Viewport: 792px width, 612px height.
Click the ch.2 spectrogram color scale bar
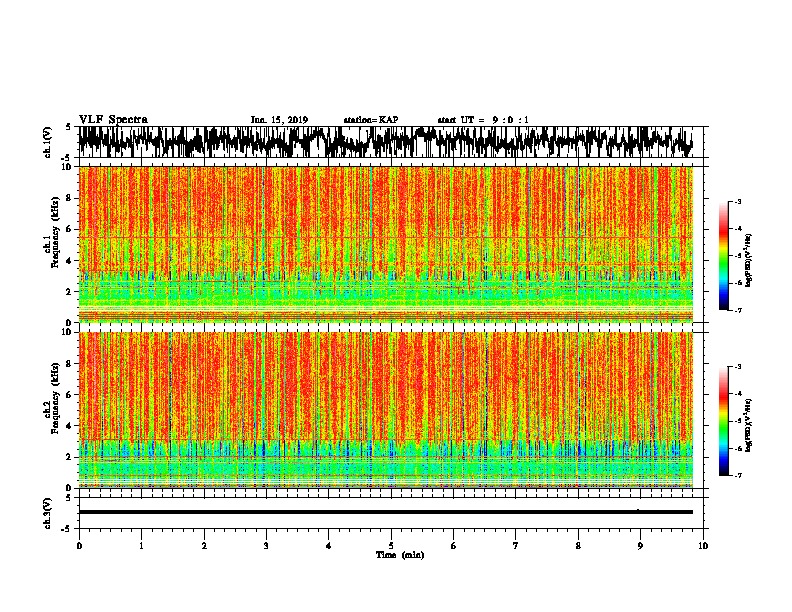pyautogui.click(x=724, y=421)
